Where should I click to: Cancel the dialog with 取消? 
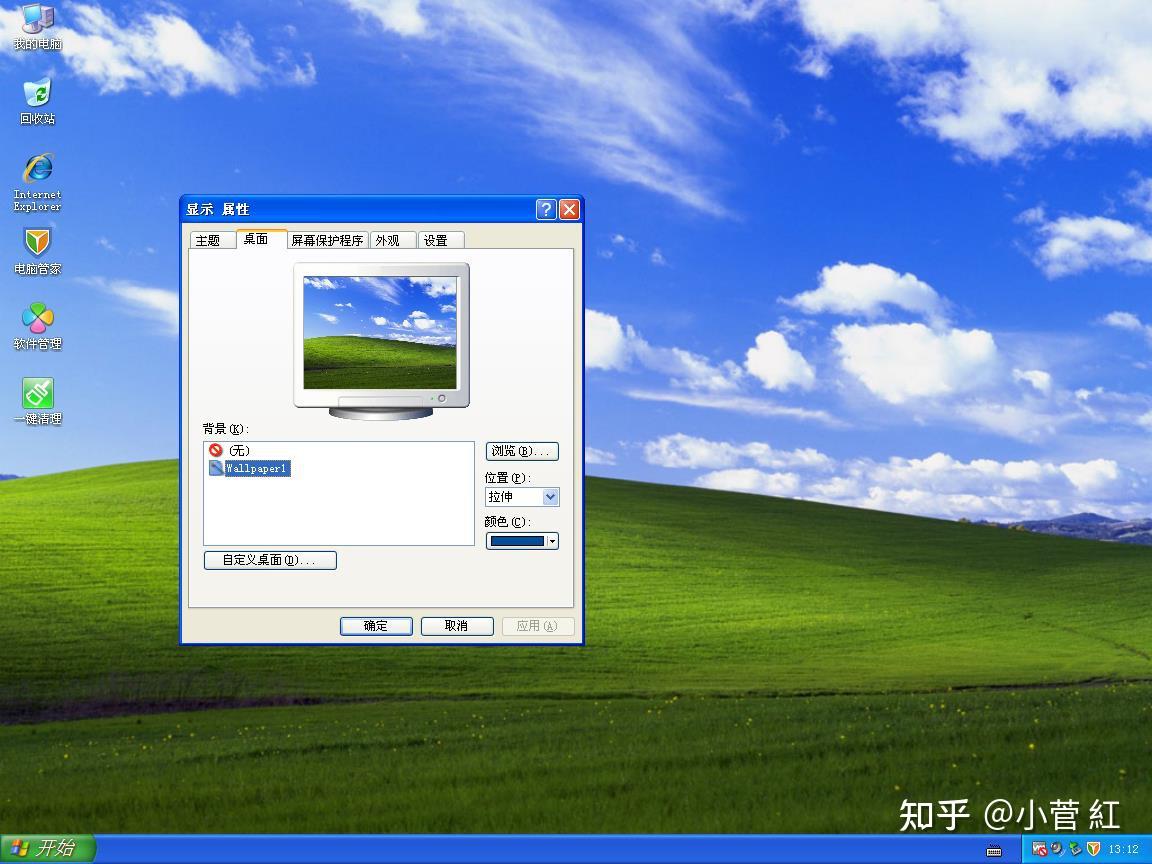[457, 626]
